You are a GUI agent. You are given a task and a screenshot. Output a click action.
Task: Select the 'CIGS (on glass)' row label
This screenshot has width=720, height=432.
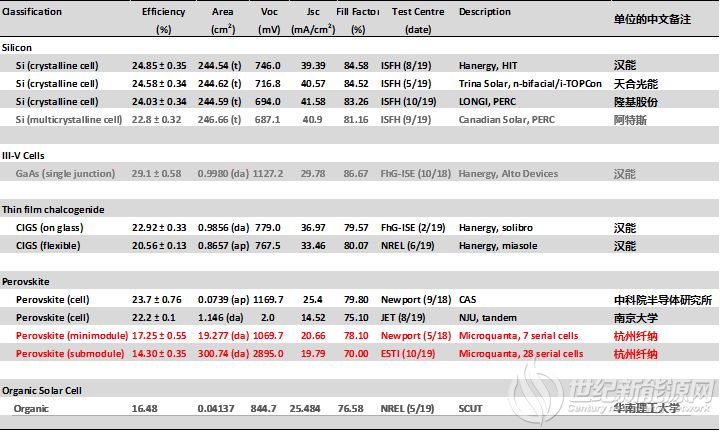point(50,228)
